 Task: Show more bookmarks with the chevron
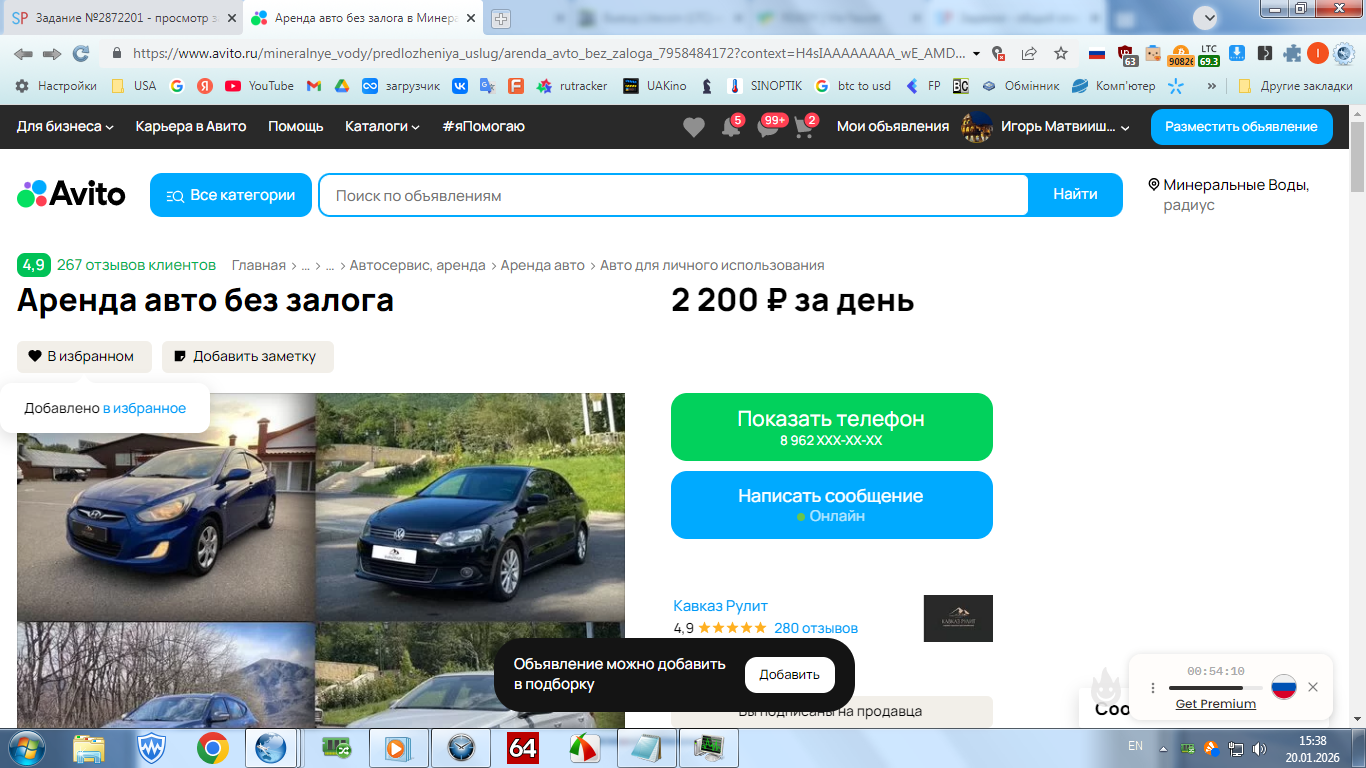click(x=1212, y=86)
